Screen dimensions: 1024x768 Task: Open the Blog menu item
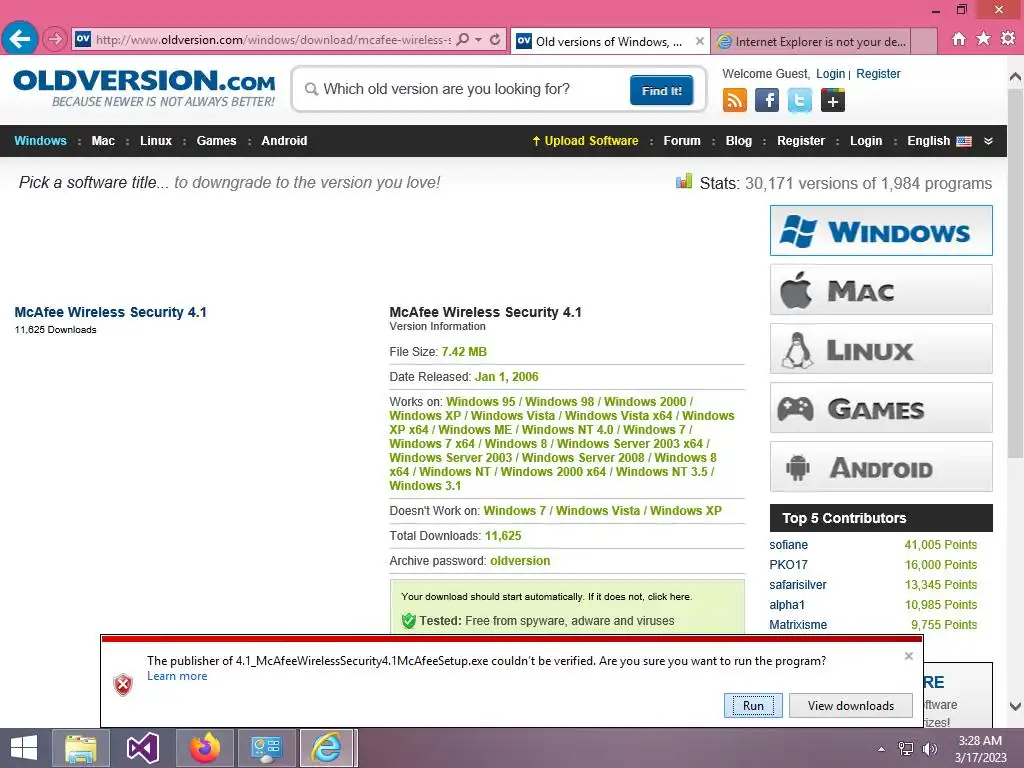tap(739, 141)
